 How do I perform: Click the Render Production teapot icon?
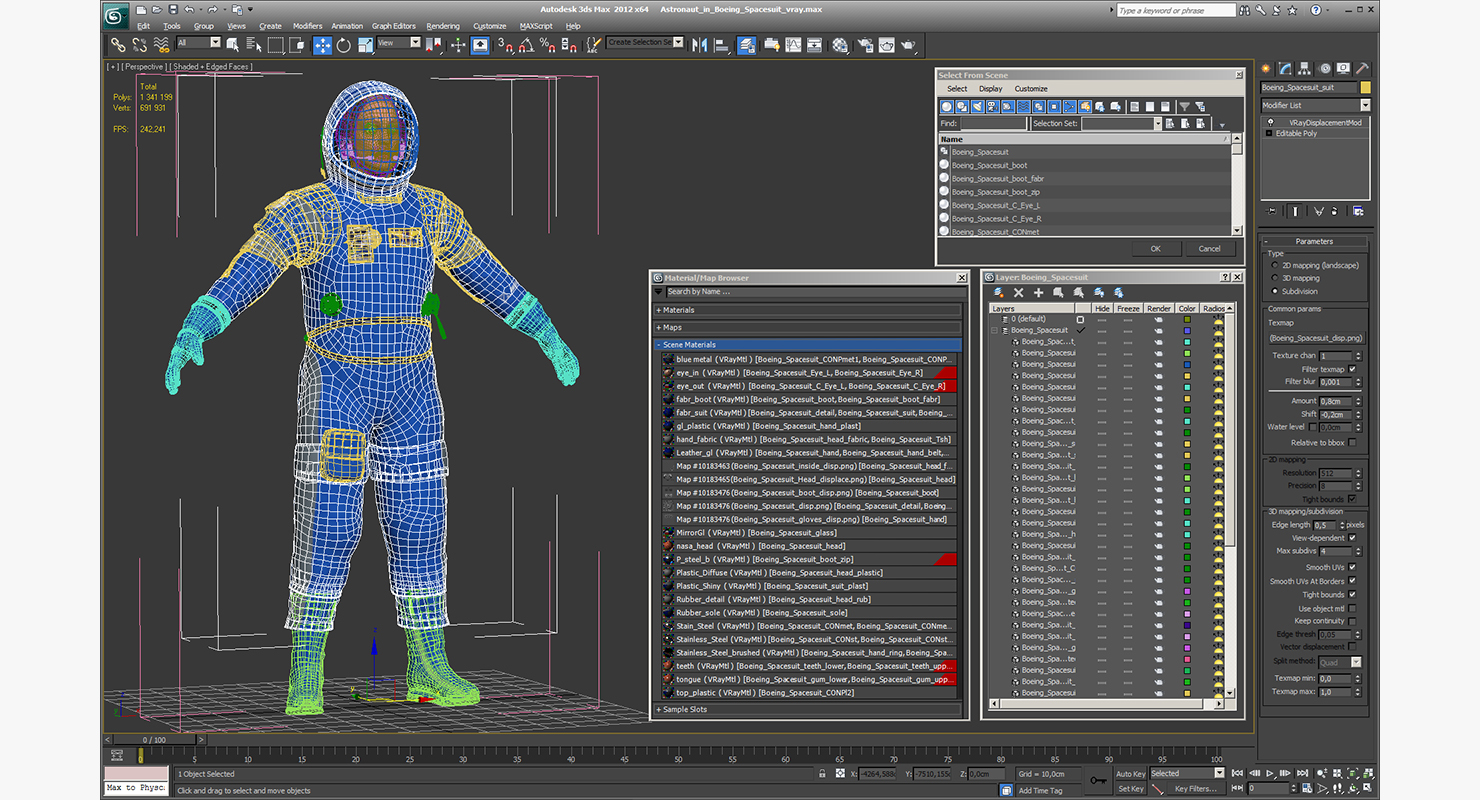pos(908,45)
